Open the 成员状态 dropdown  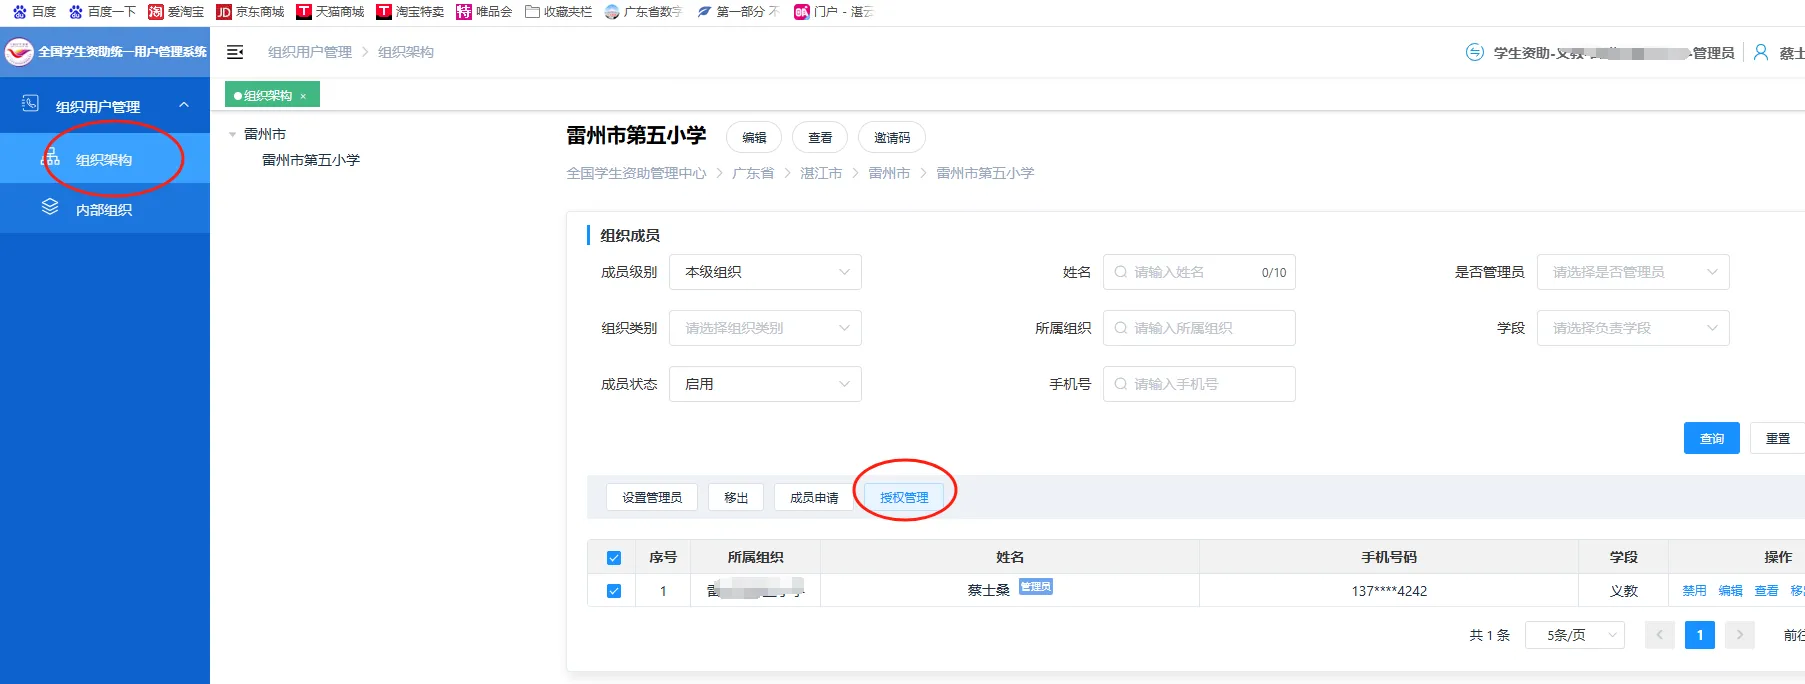(766, 384)
